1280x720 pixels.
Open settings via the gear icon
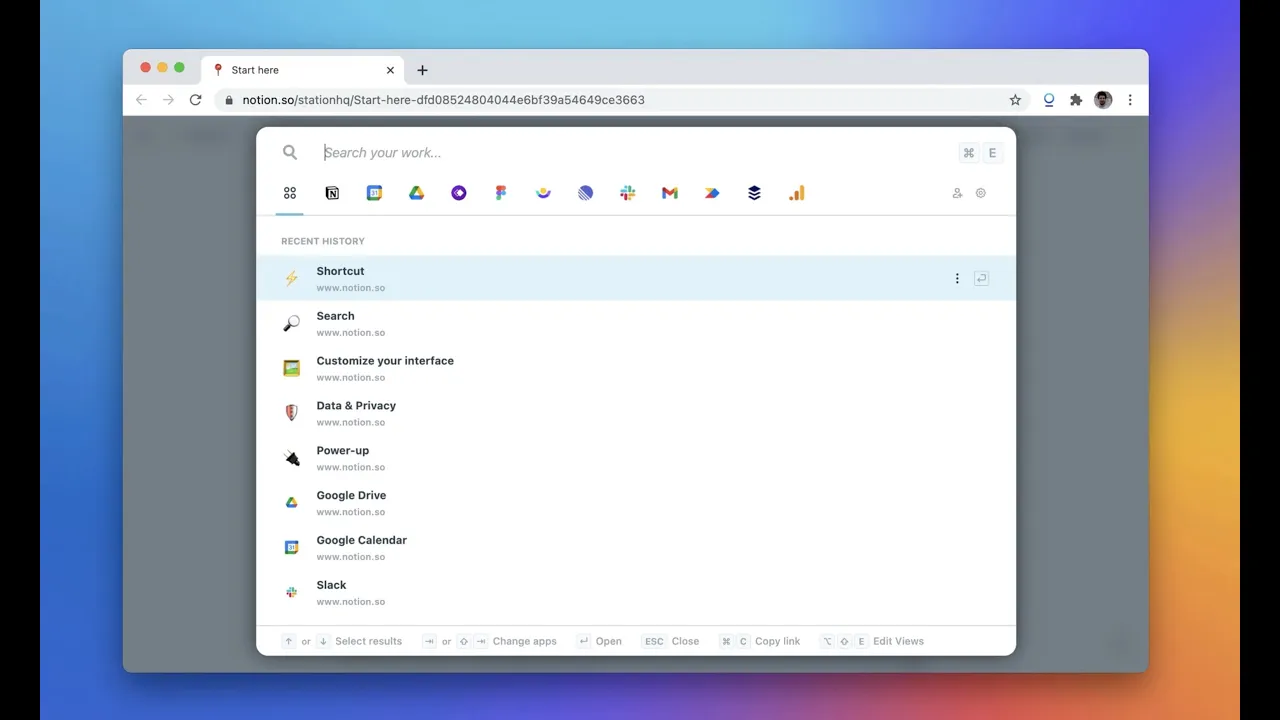click(x=981, y=193)
